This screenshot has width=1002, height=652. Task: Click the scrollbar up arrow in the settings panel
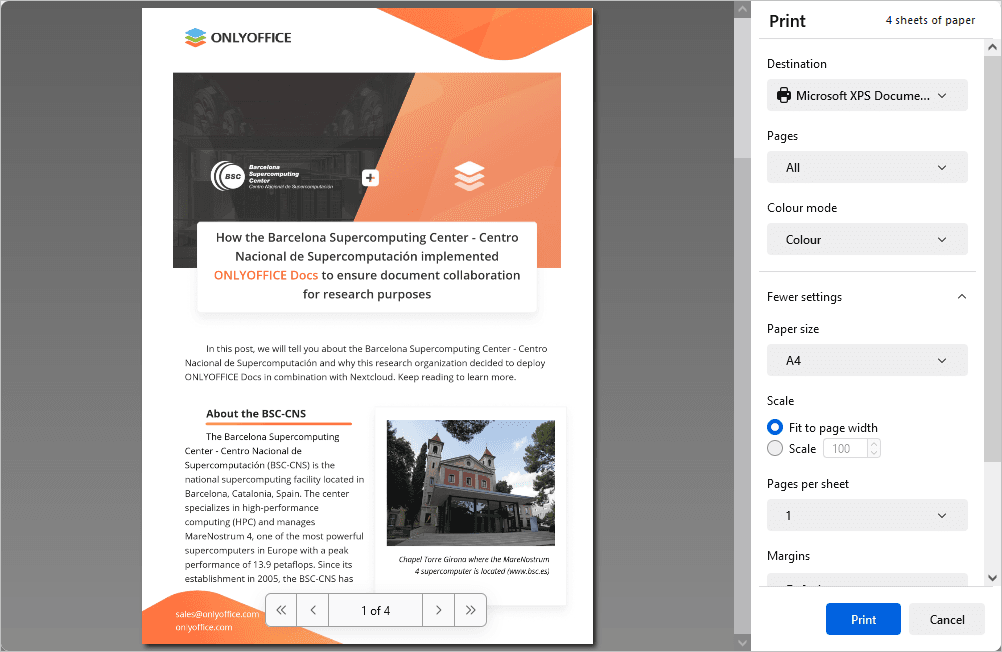993,44
